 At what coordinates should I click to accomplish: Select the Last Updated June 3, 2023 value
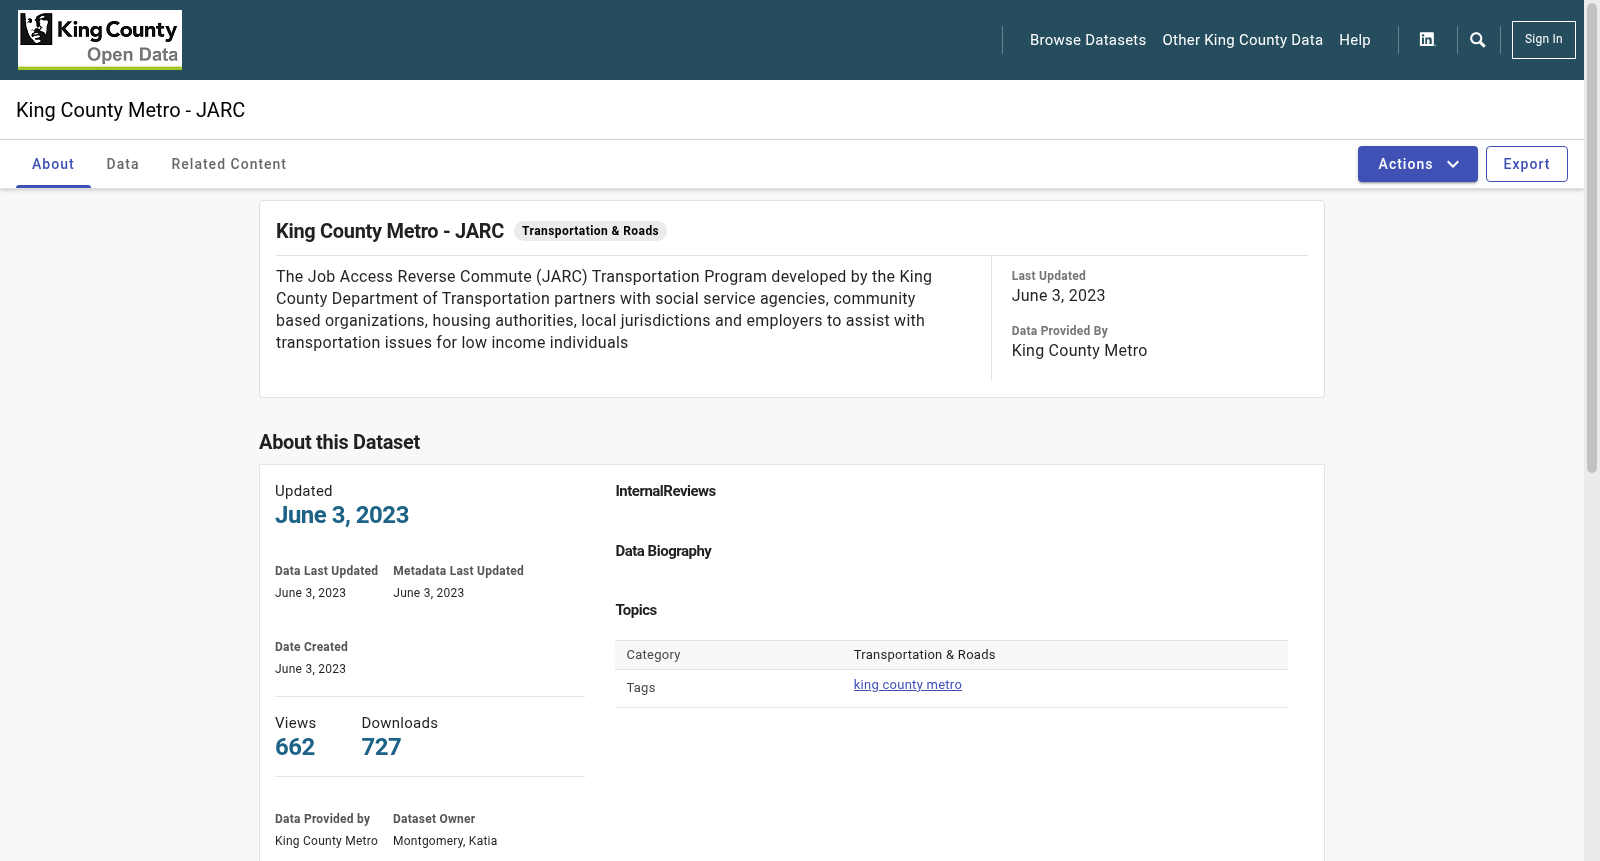click(1058, 296)
